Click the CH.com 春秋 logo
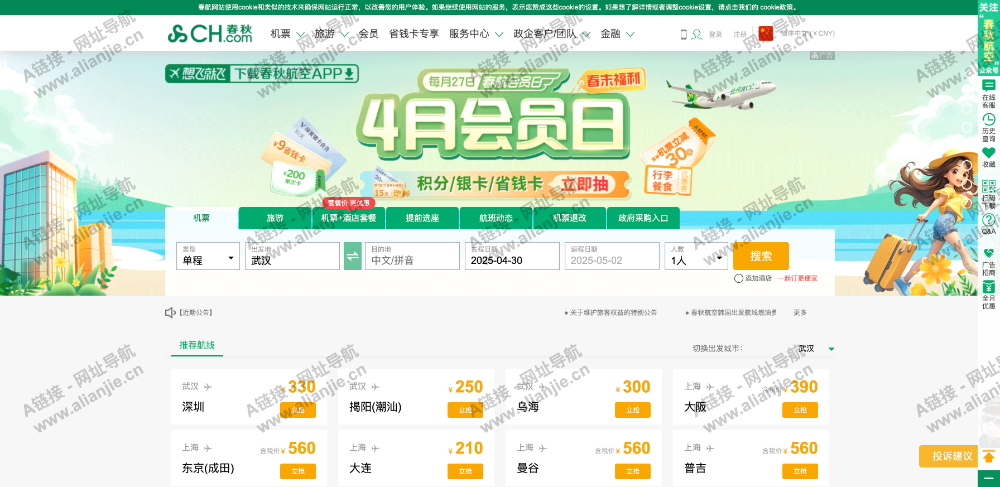Image resolution: width=1000 pixels, height=487 pixels. 210,34
